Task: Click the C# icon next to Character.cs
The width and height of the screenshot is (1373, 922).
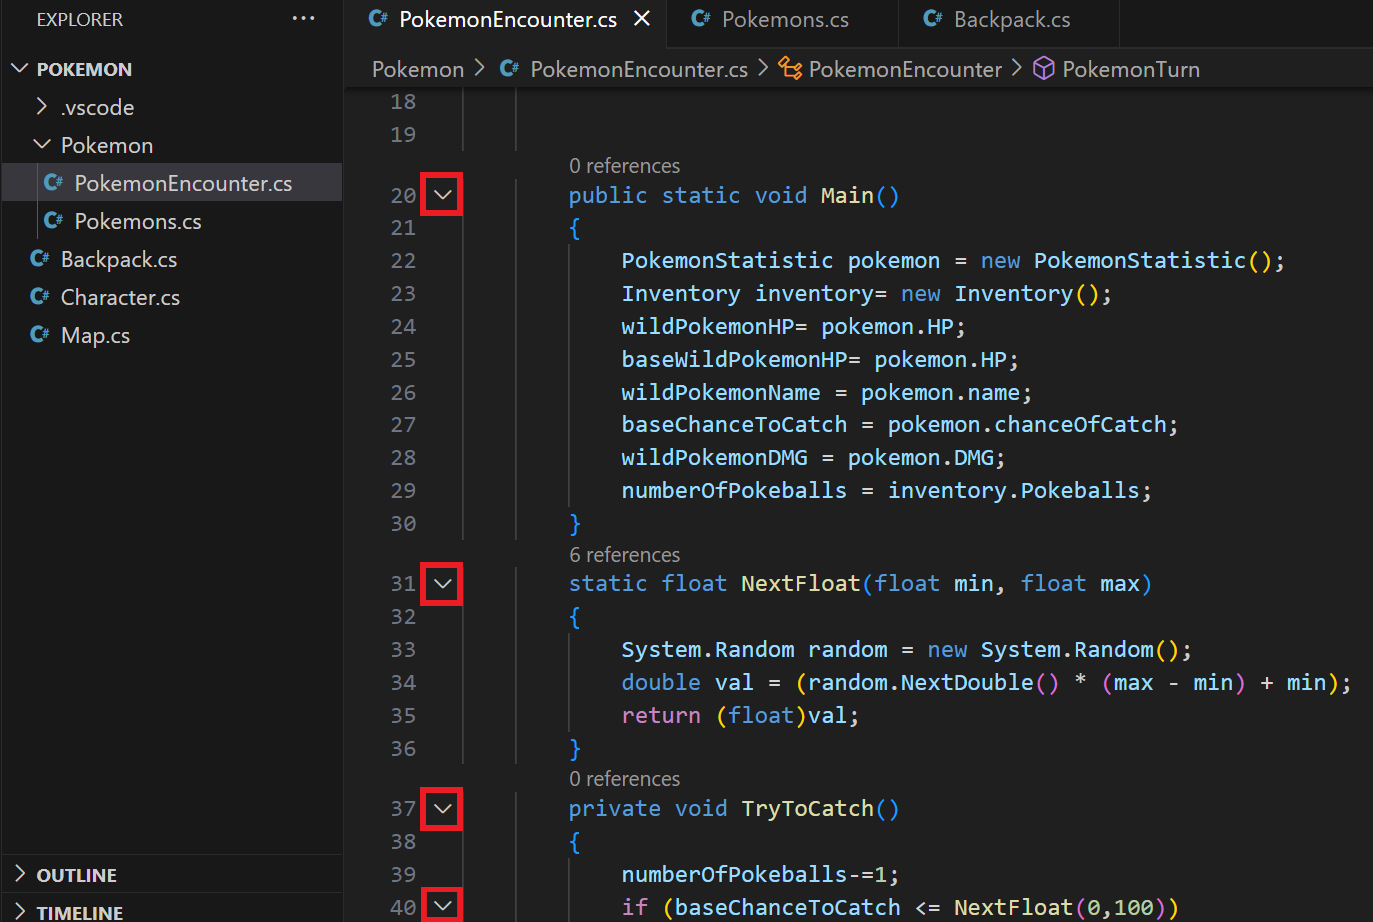Action: [38, 297]
